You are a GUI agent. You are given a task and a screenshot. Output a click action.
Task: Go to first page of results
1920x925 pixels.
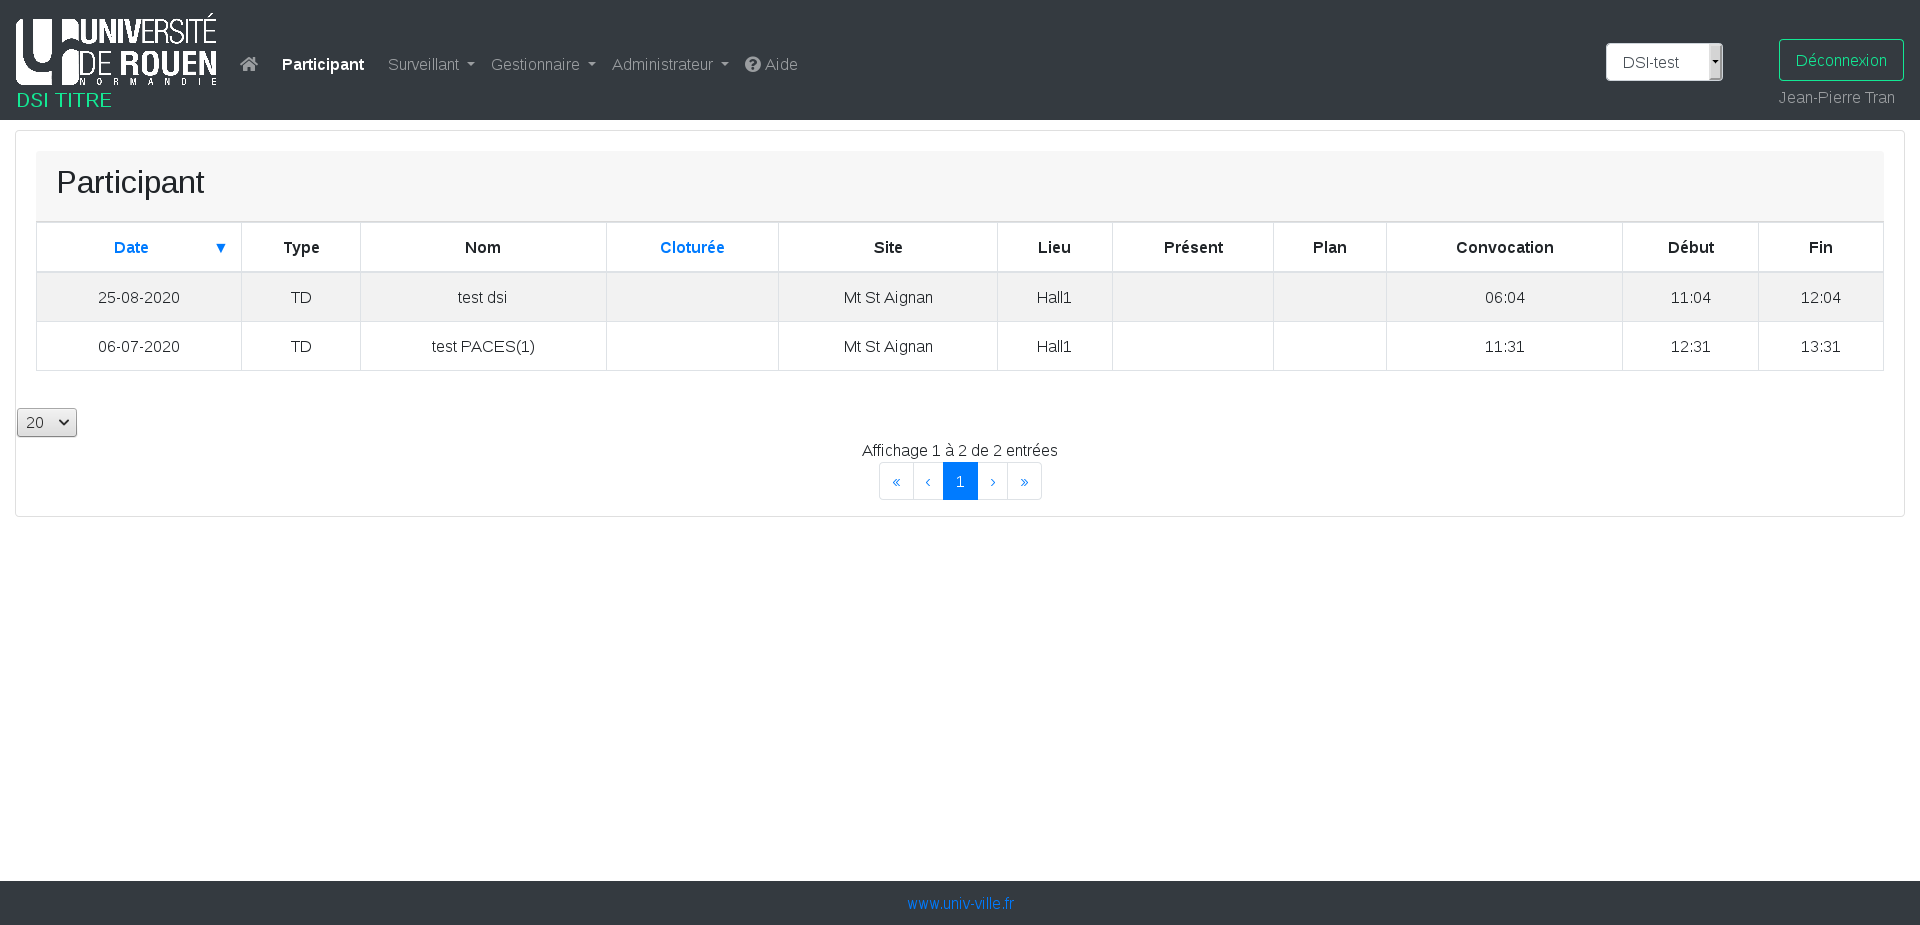coord(896,482)
